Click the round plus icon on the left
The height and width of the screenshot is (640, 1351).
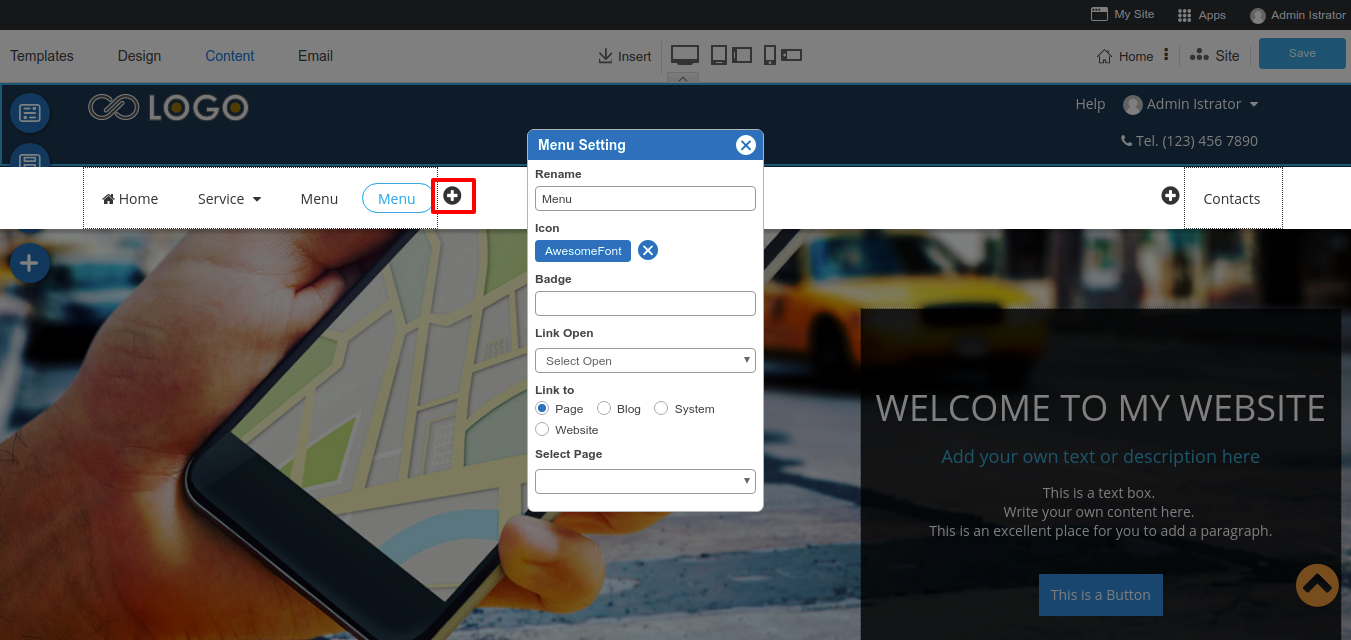pyautogui.click(x=29, y=263)
